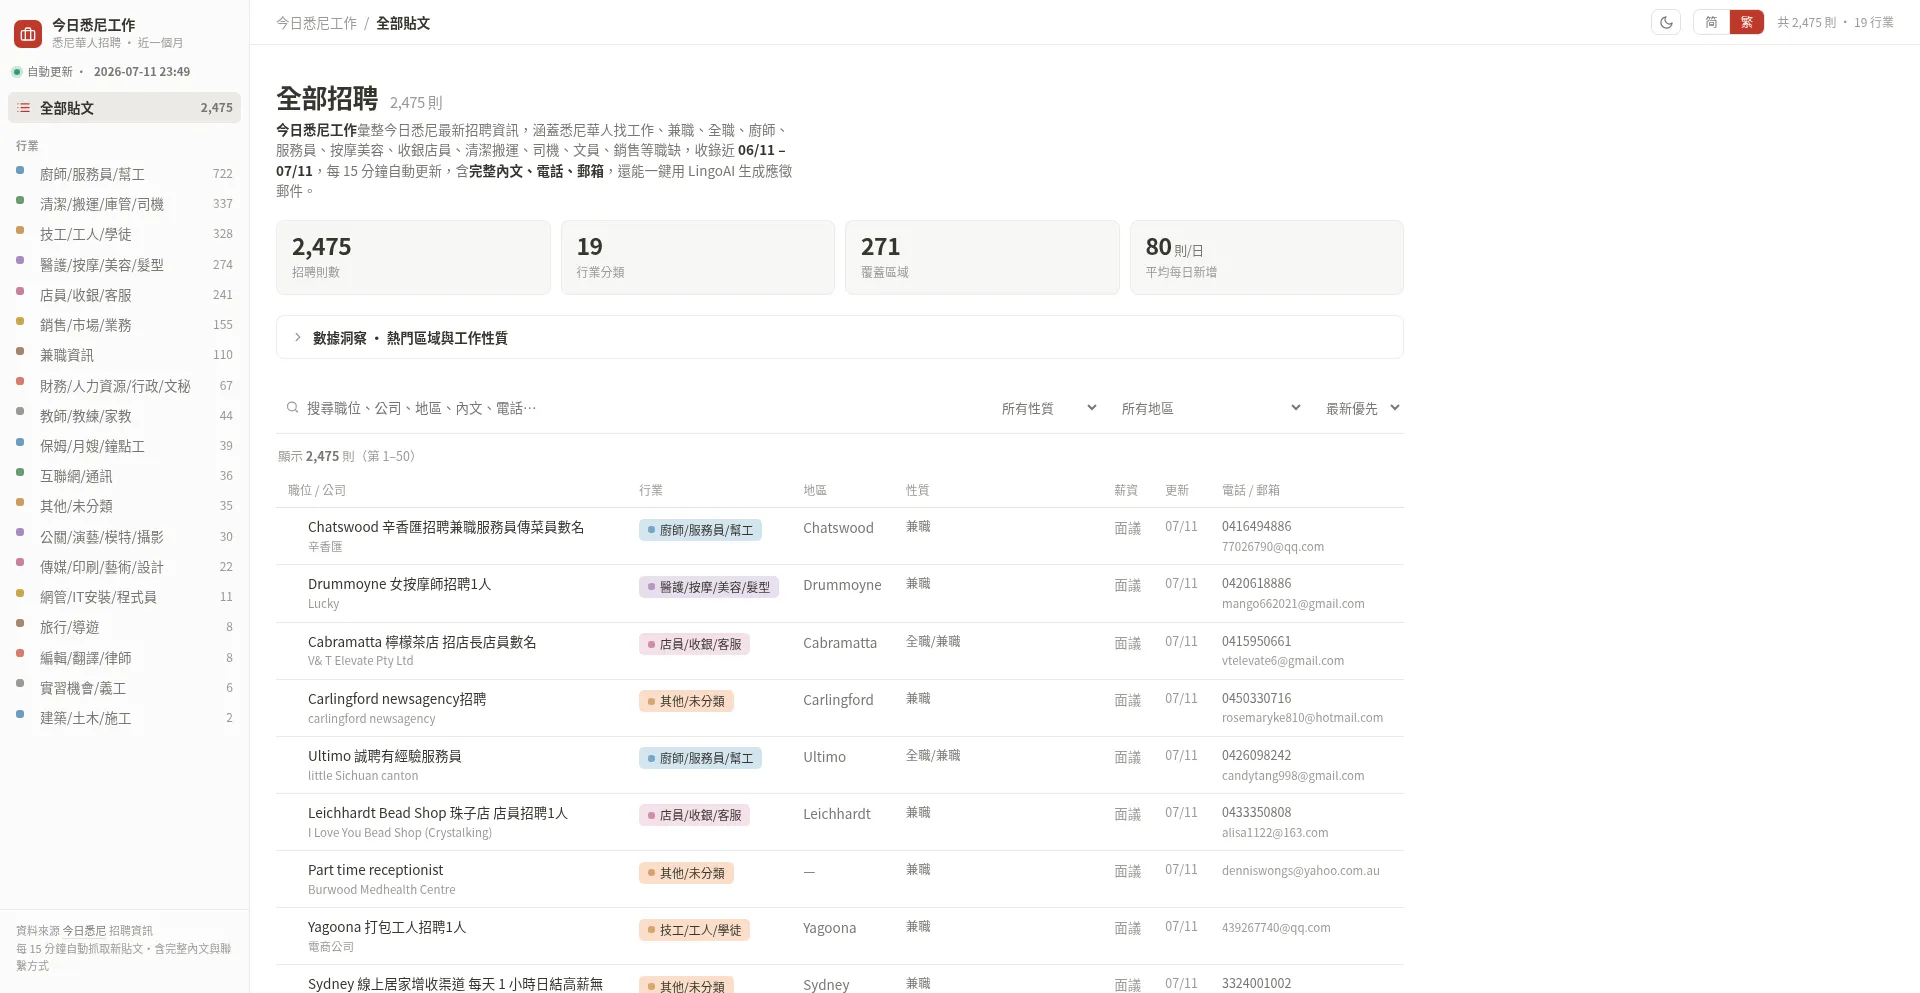Switch to Simplified Chinese 简 button
The height and width of the screenshot is (993, 1920).
1711,22
